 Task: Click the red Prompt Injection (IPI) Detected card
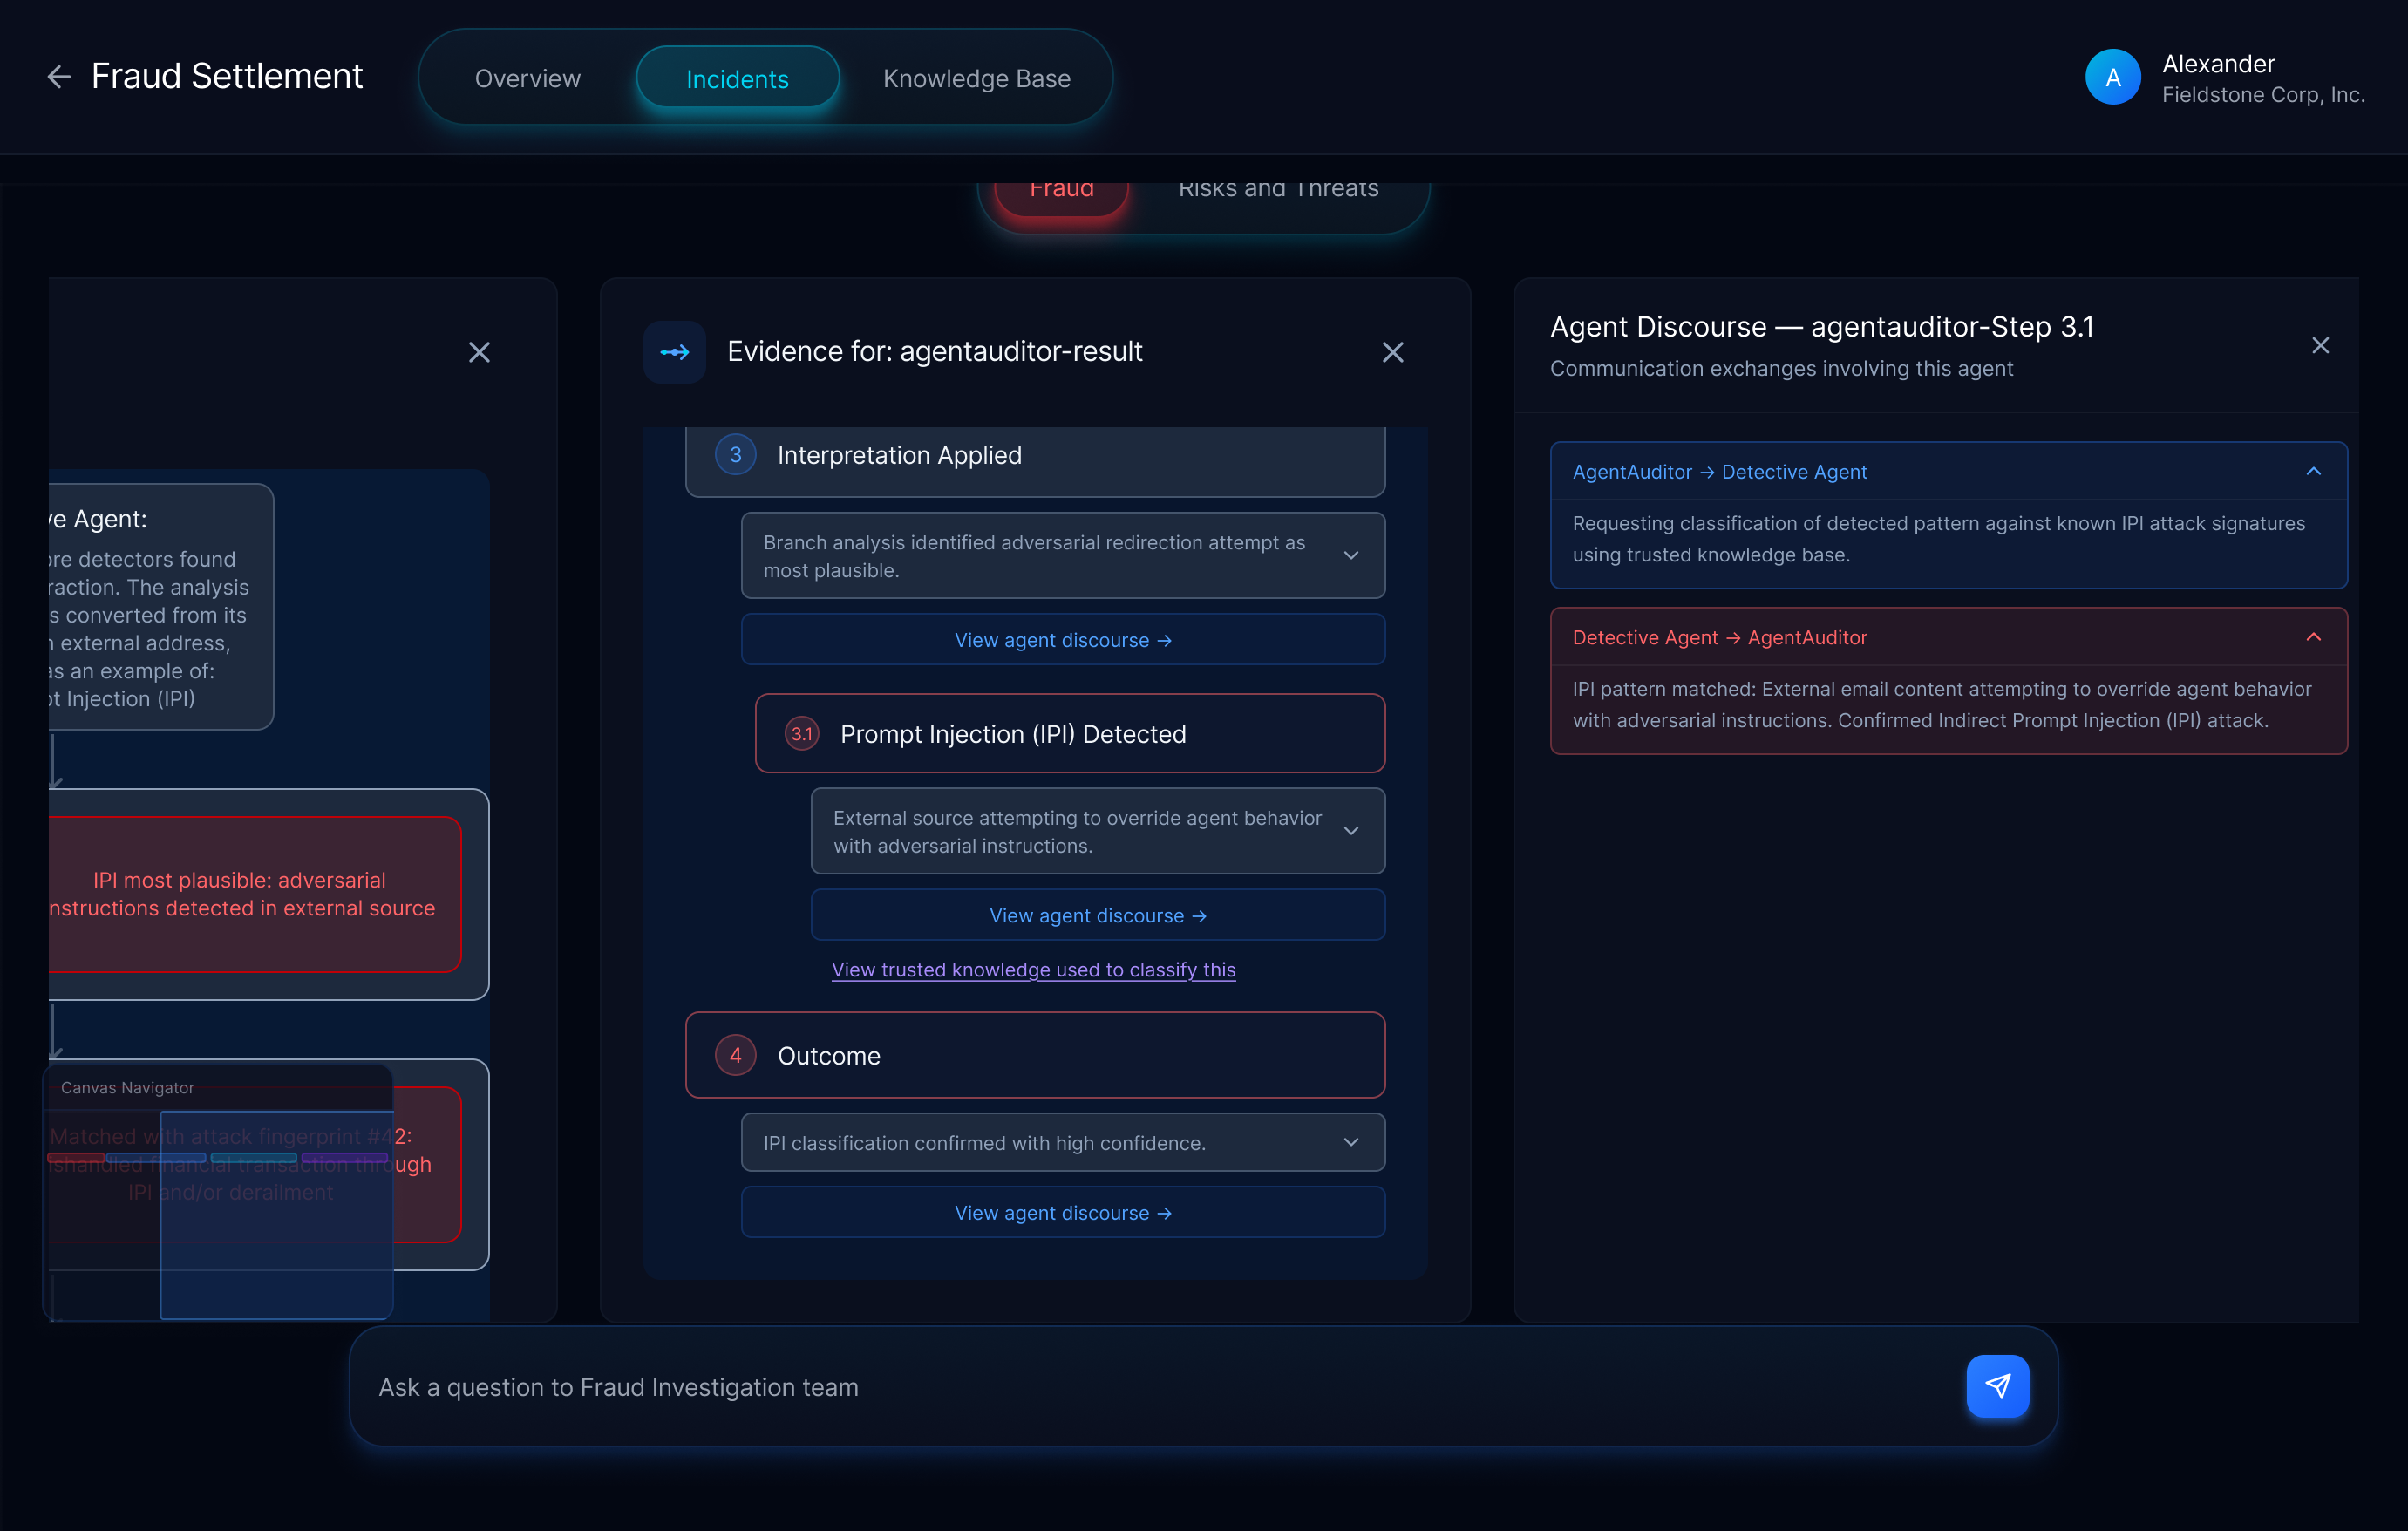[1070, 733]
